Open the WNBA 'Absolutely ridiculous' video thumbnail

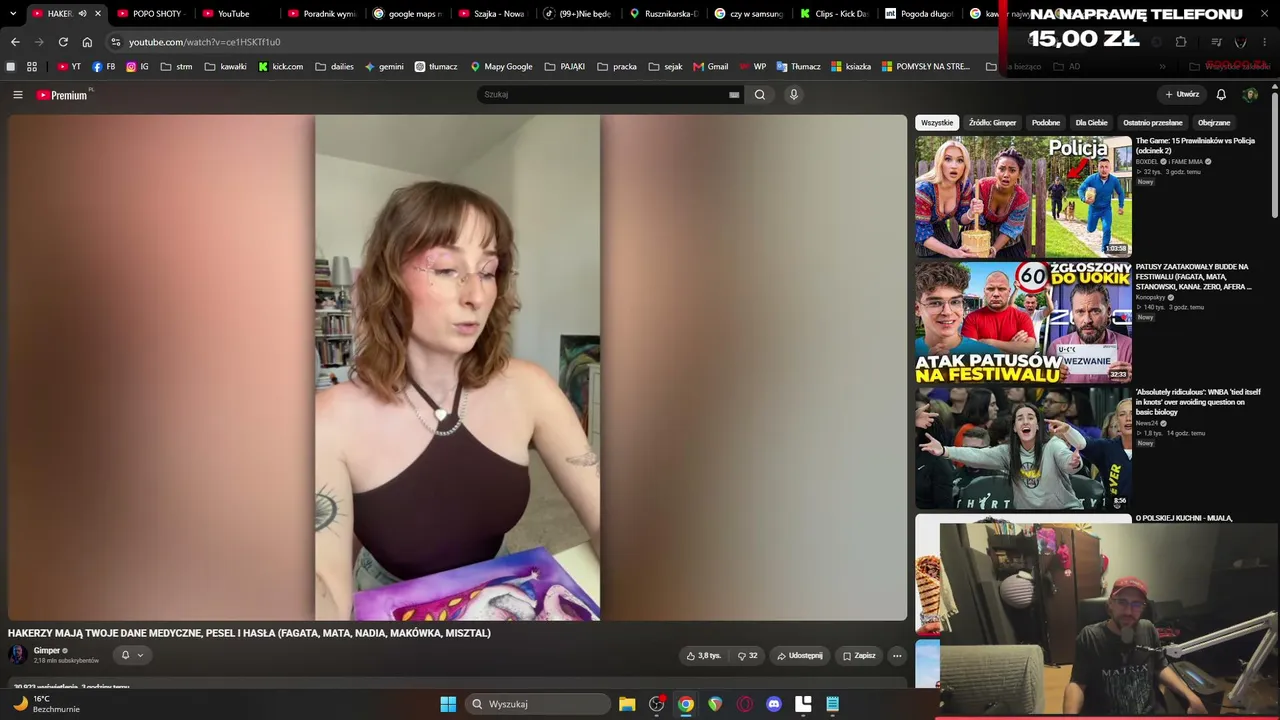(x=1023, y=449)
